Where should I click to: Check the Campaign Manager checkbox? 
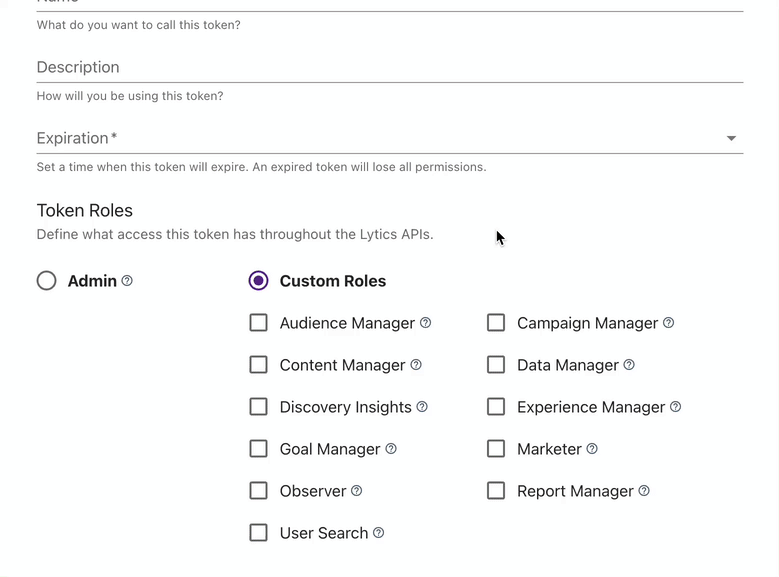point(496,323)
